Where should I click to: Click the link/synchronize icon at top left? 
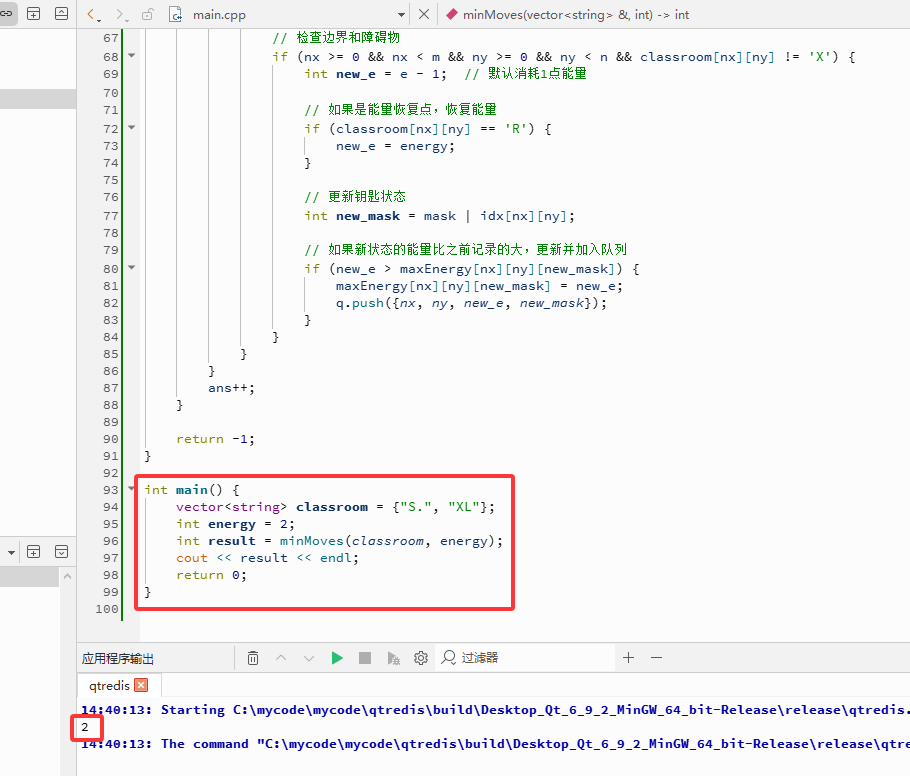pos(6,13)
